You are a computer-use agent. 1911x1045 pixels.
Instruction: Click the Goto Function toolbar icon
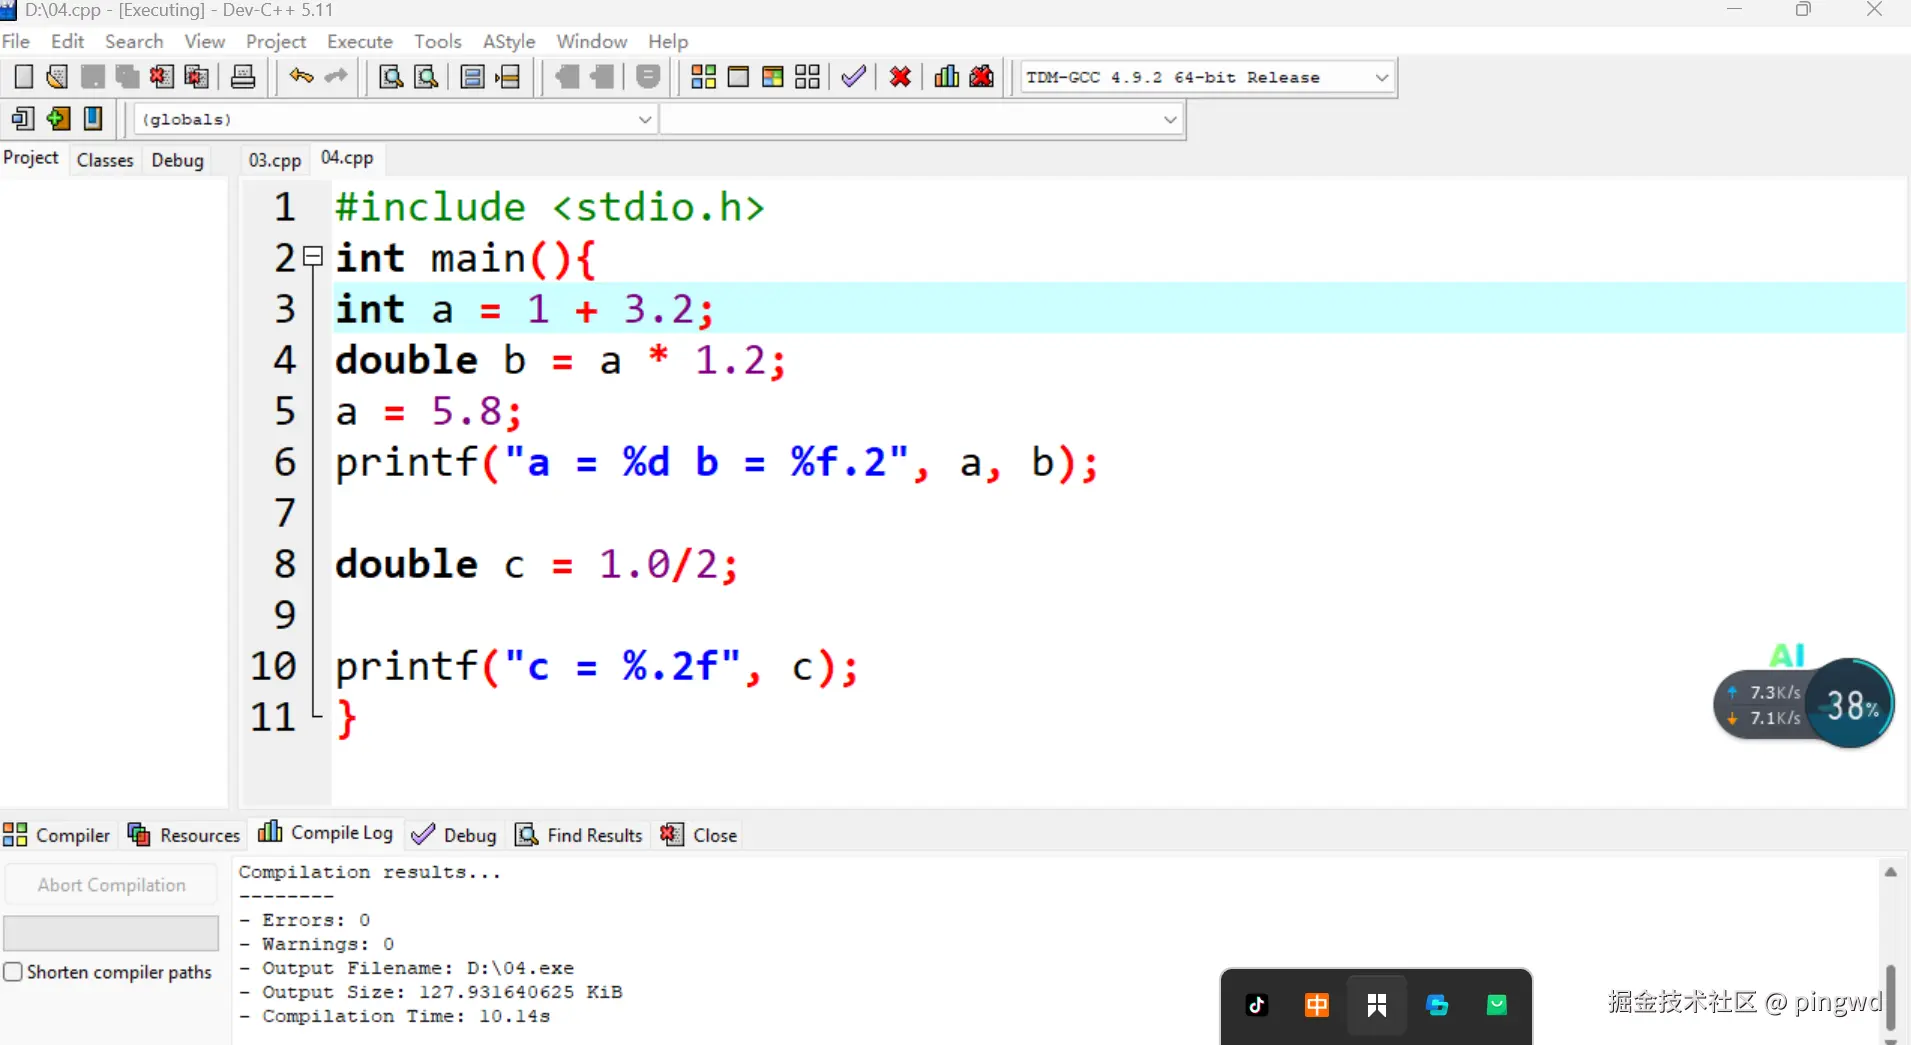pos(473,77)
